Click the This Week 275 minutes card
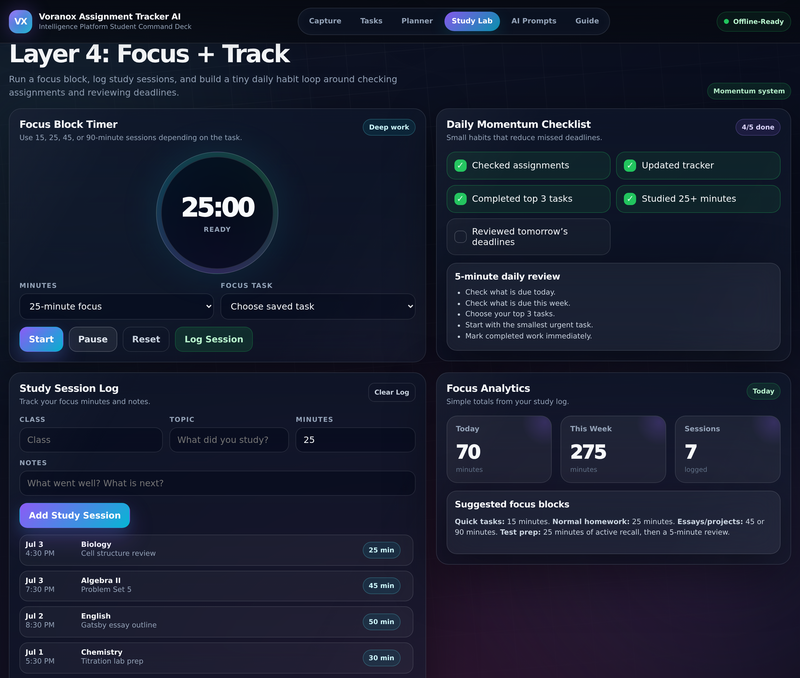The height and width of the screenshot is (678, 800). 613,449
